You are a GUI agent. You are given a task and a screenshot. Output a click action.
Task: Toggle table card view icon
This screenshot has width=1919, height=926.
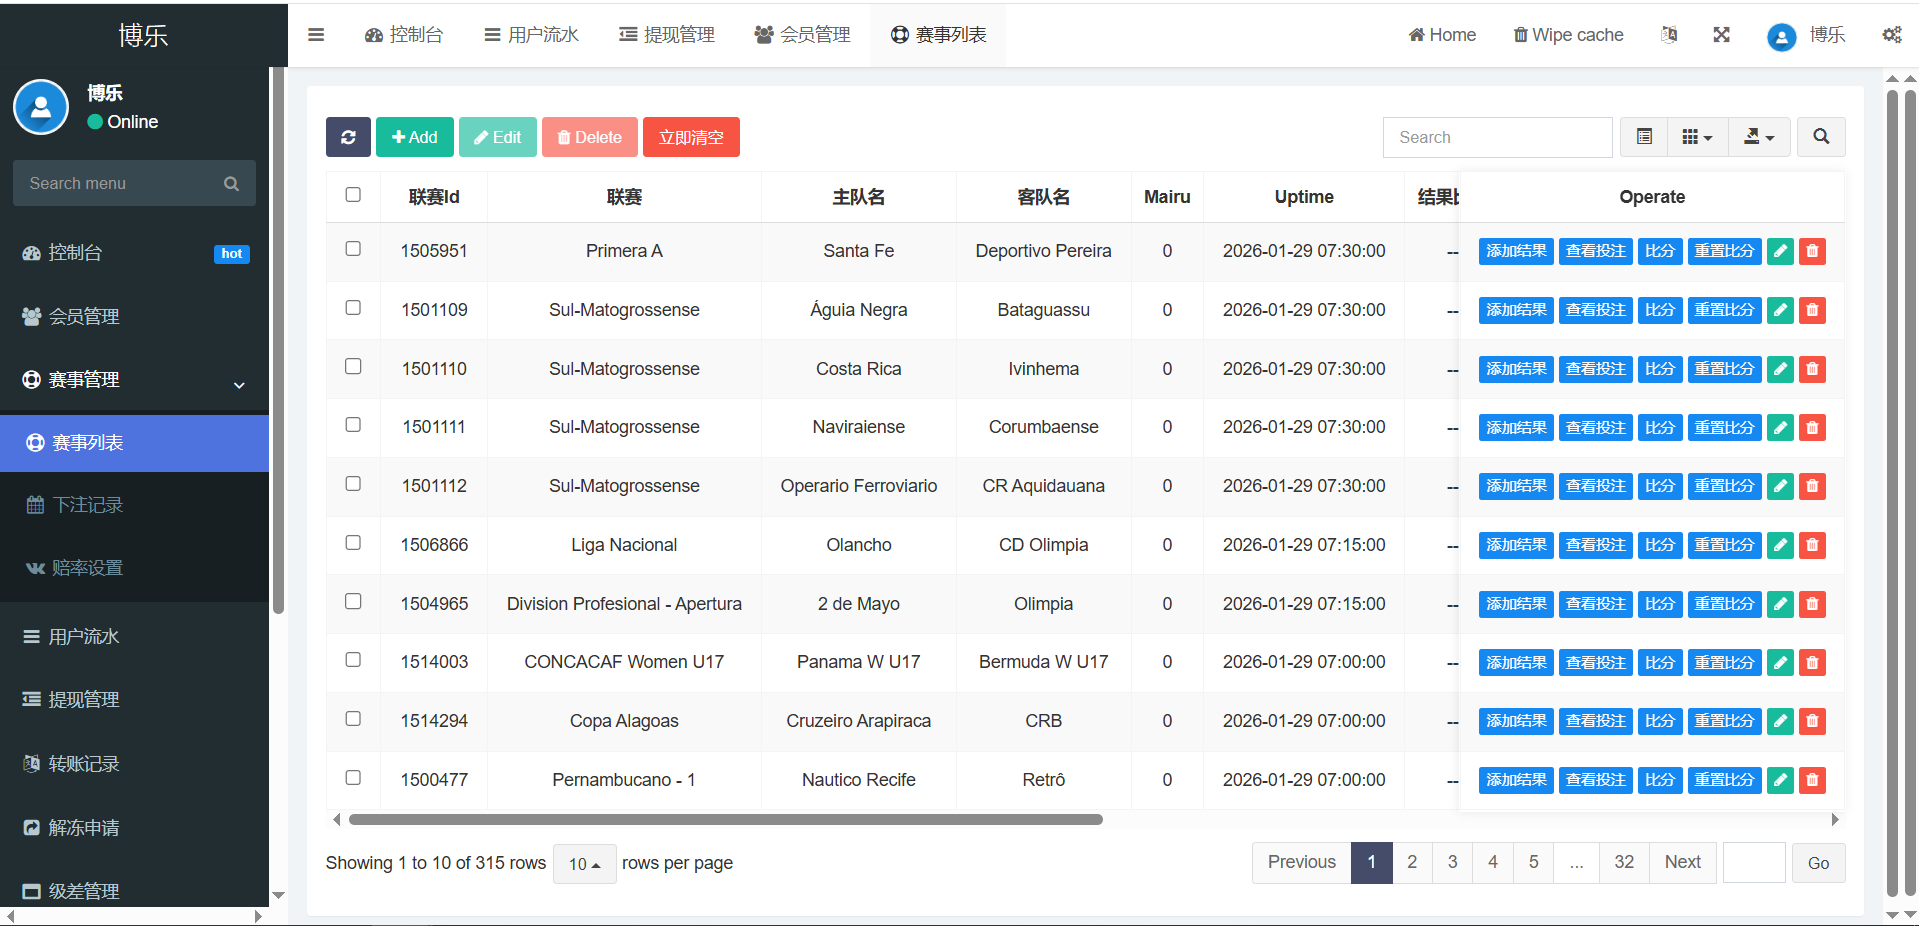[1644, 137]
